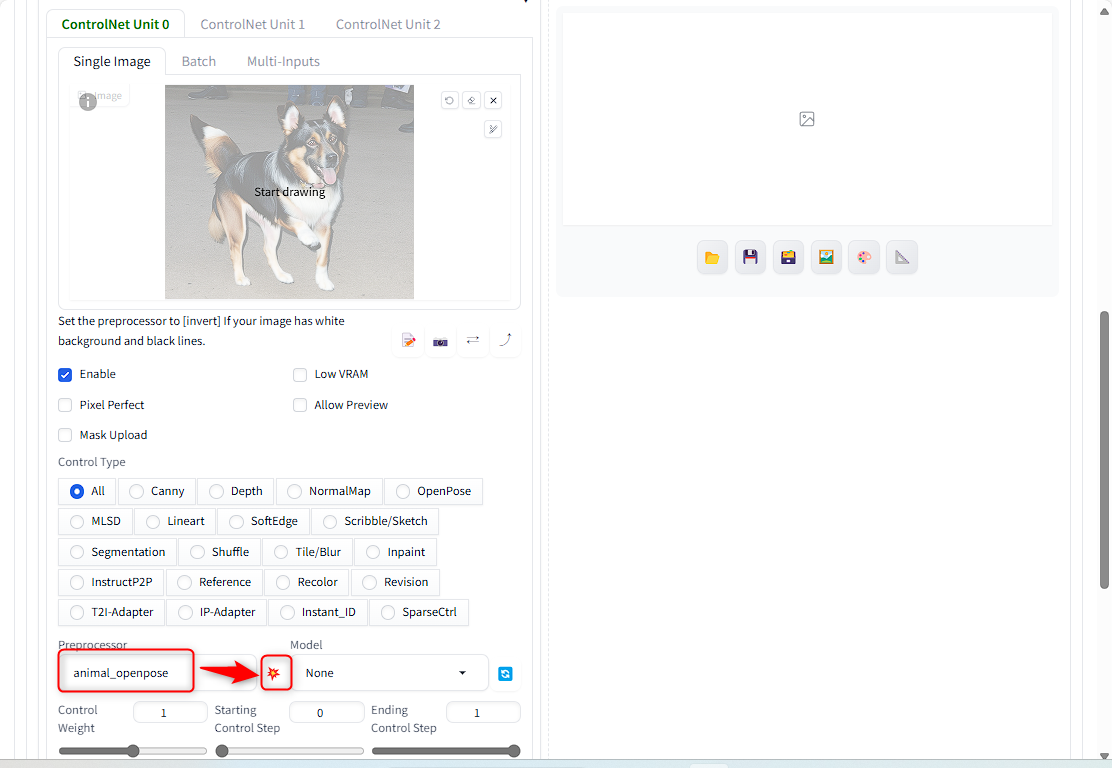This screenshot has height=768, width=1112.
Task: Click the reverse-arrows mirror webcam icon
Action: (x=472, y=340)
